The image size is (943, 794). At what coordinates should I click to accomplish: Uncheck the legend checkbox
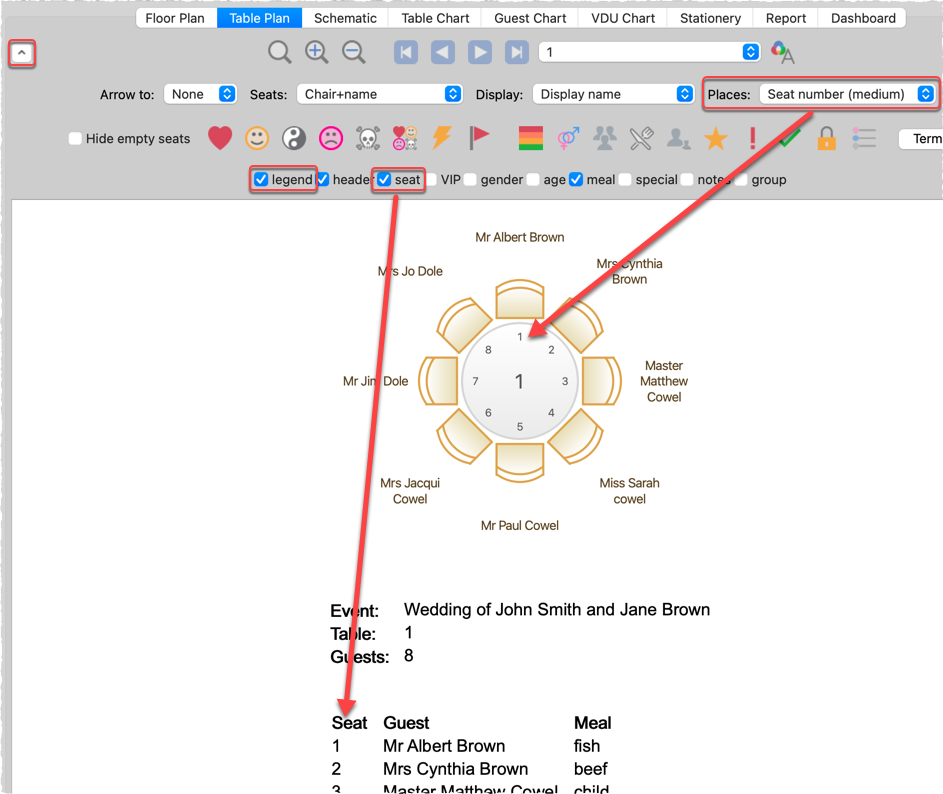click(261, 180)
